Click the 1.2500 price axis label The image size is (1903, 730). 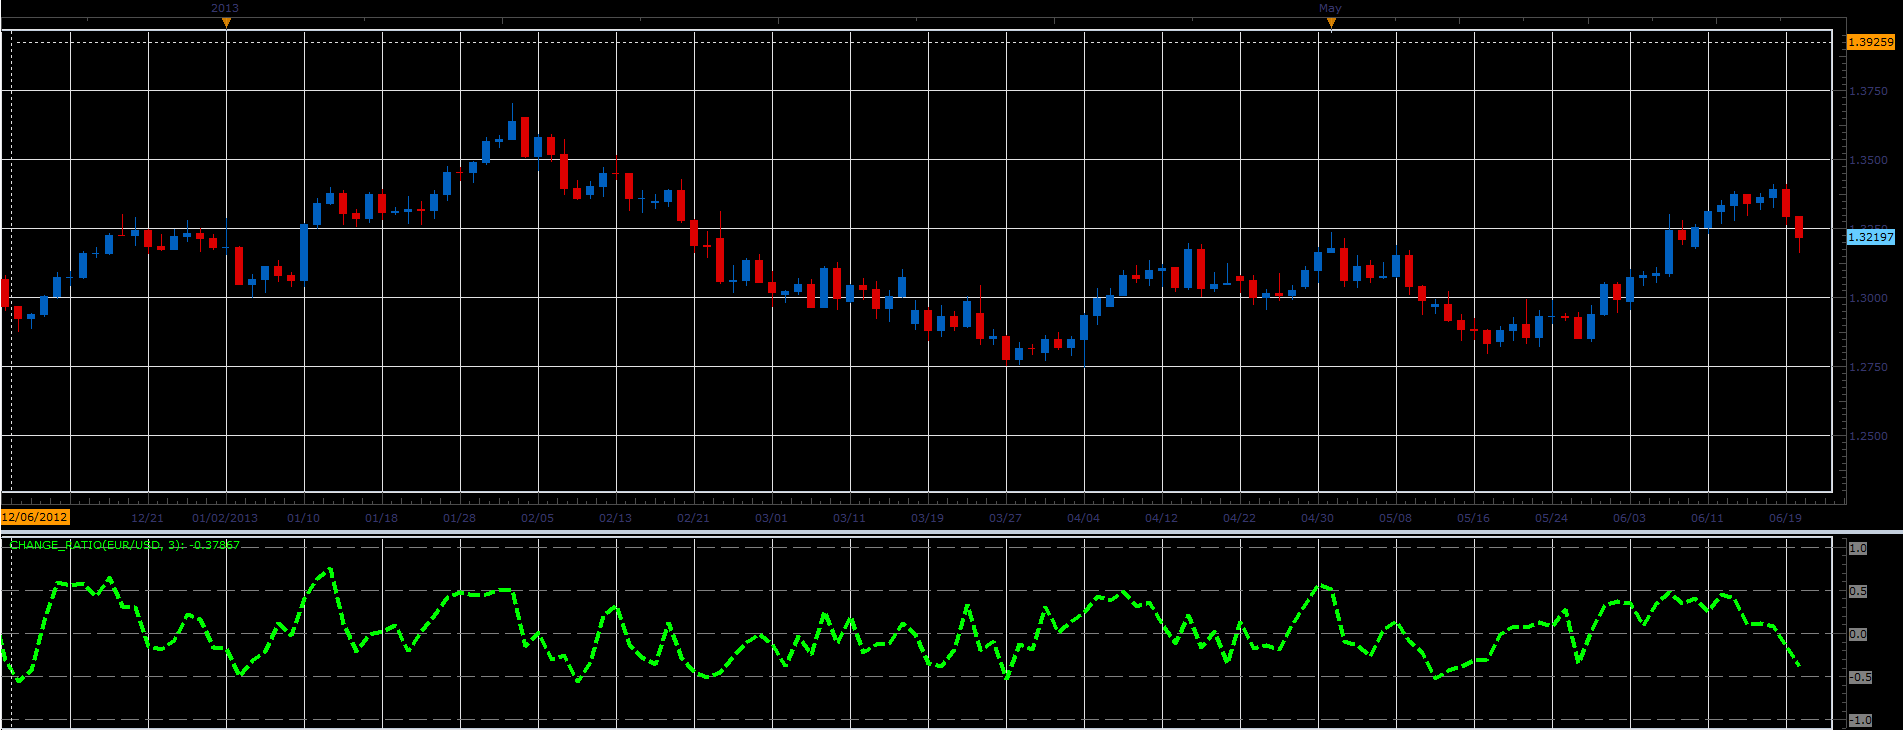pyautogui.click(x=1869, y=436)
